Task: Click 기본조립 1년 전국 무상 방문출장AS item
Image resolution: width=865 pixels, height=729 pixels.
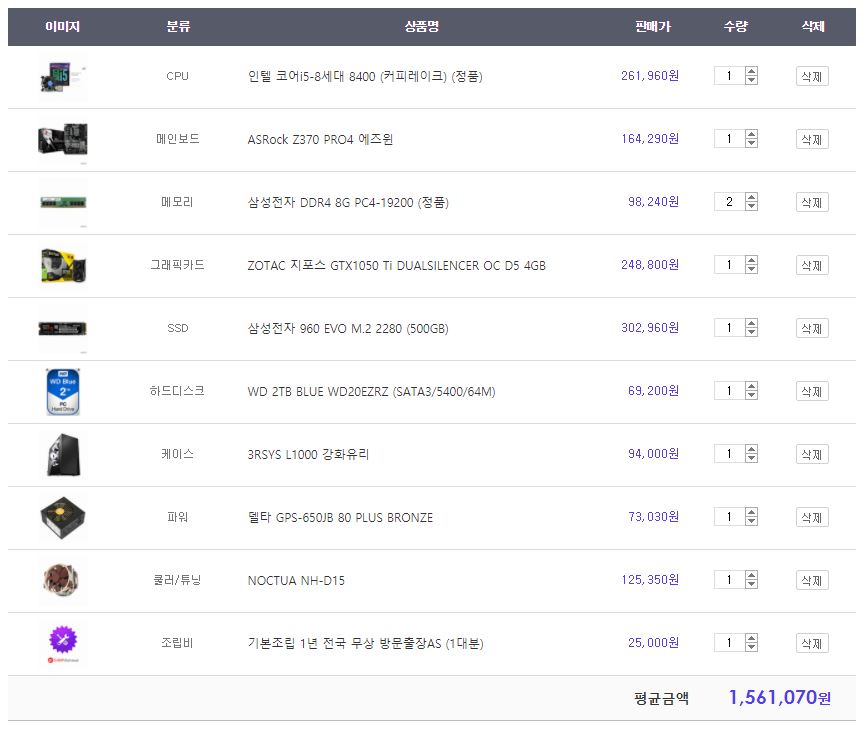Action: click(365, 643)
